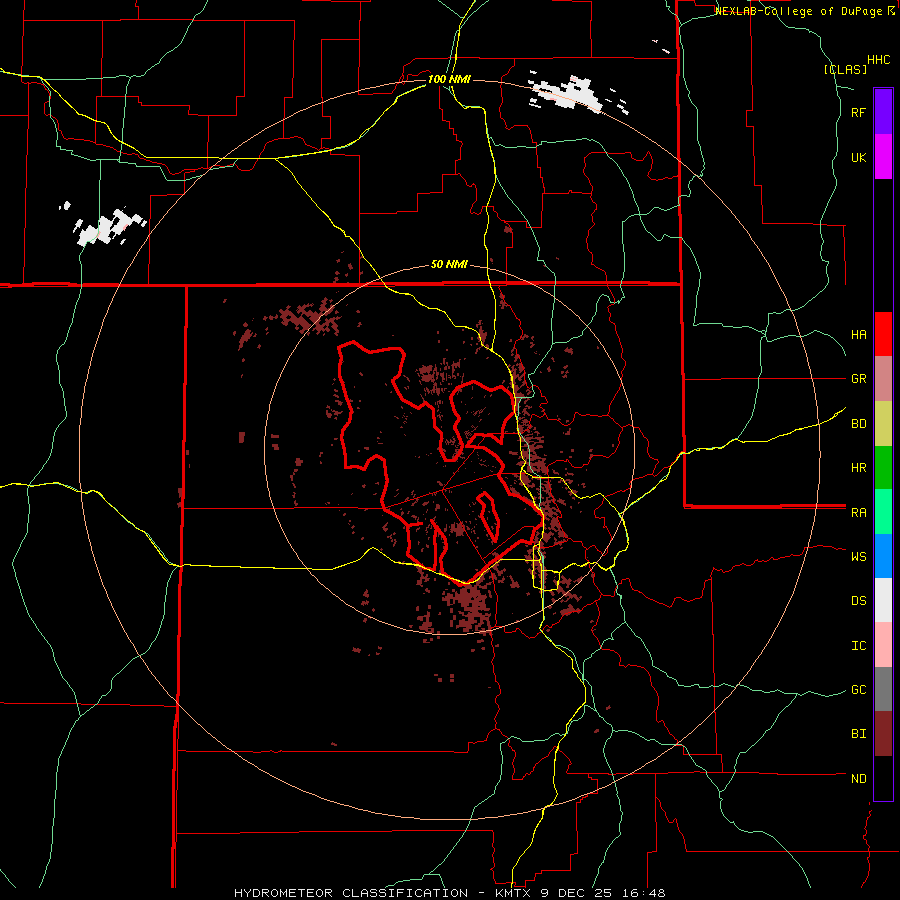Click the RA legend label
900x900 pixels.
(x=858, y=512)
